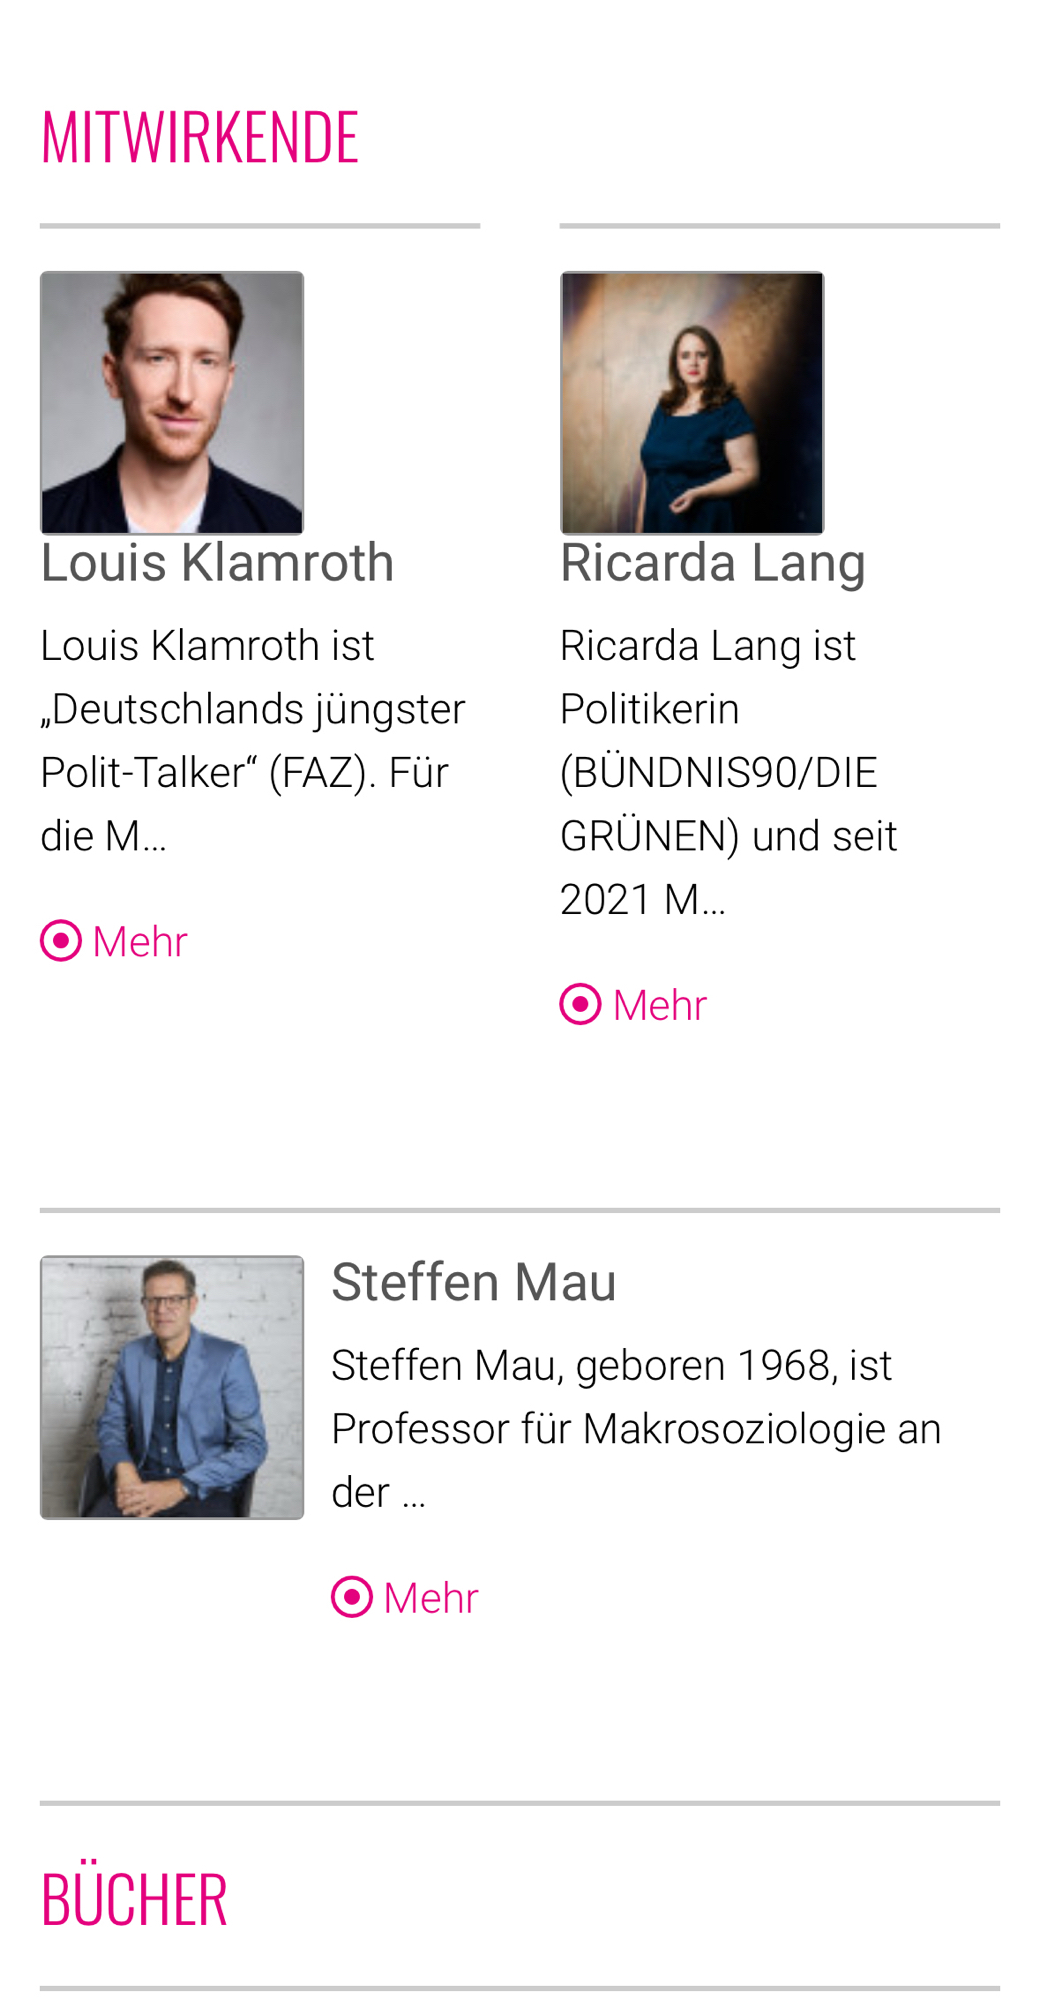The height and width of the screenshot is (2000, 1040).
Task: Expand Ricarda Lang's bio via Mehr text
Action: (x=660, y=1005)
